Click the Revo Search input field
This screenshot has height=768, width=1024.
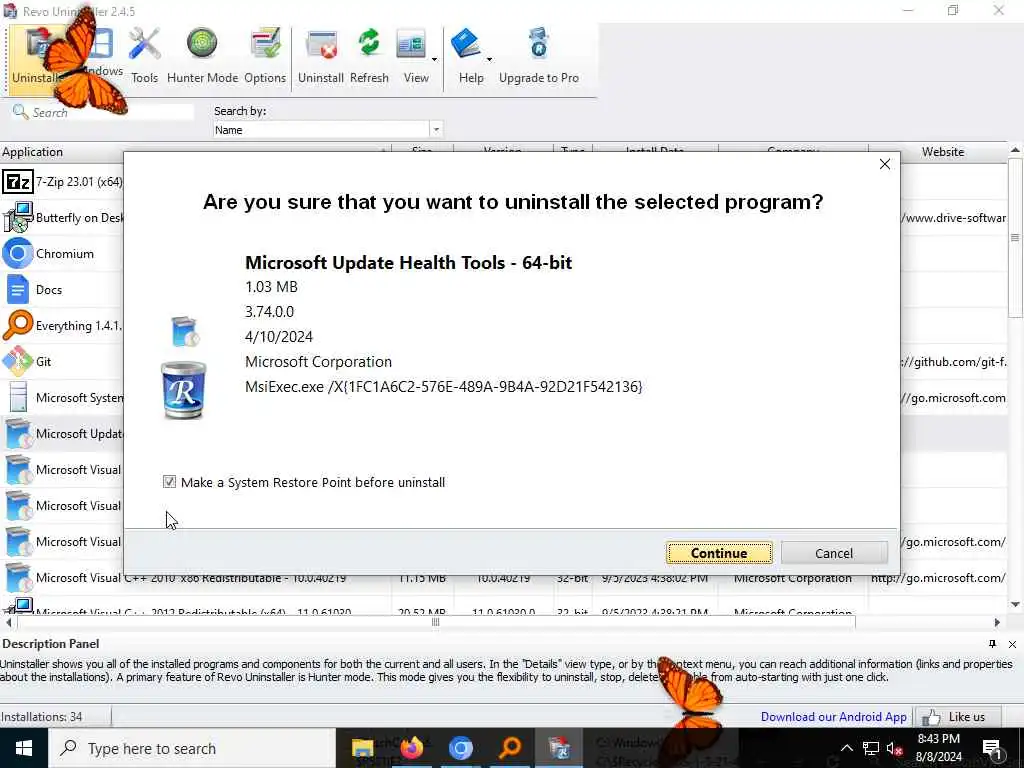tap(111, 112)
